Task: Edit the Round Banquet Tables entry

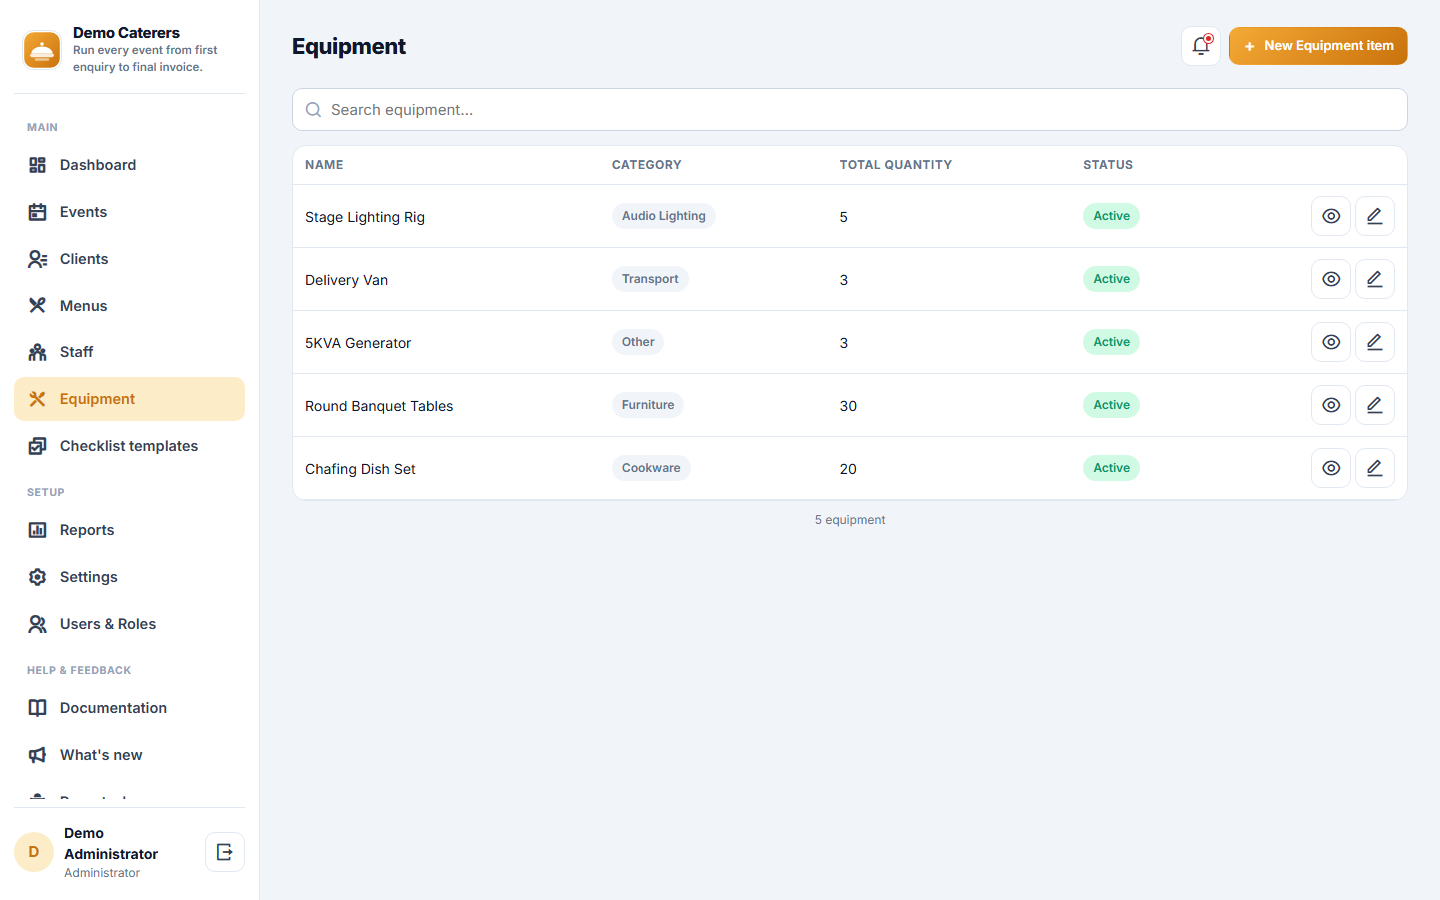Action: (1375, 405)
